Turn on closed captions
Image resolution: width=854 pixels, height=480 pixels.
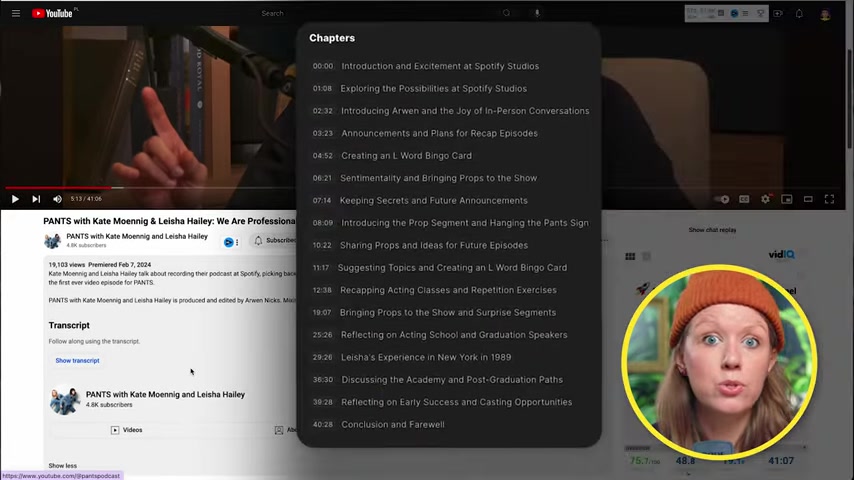coord(744,199)
